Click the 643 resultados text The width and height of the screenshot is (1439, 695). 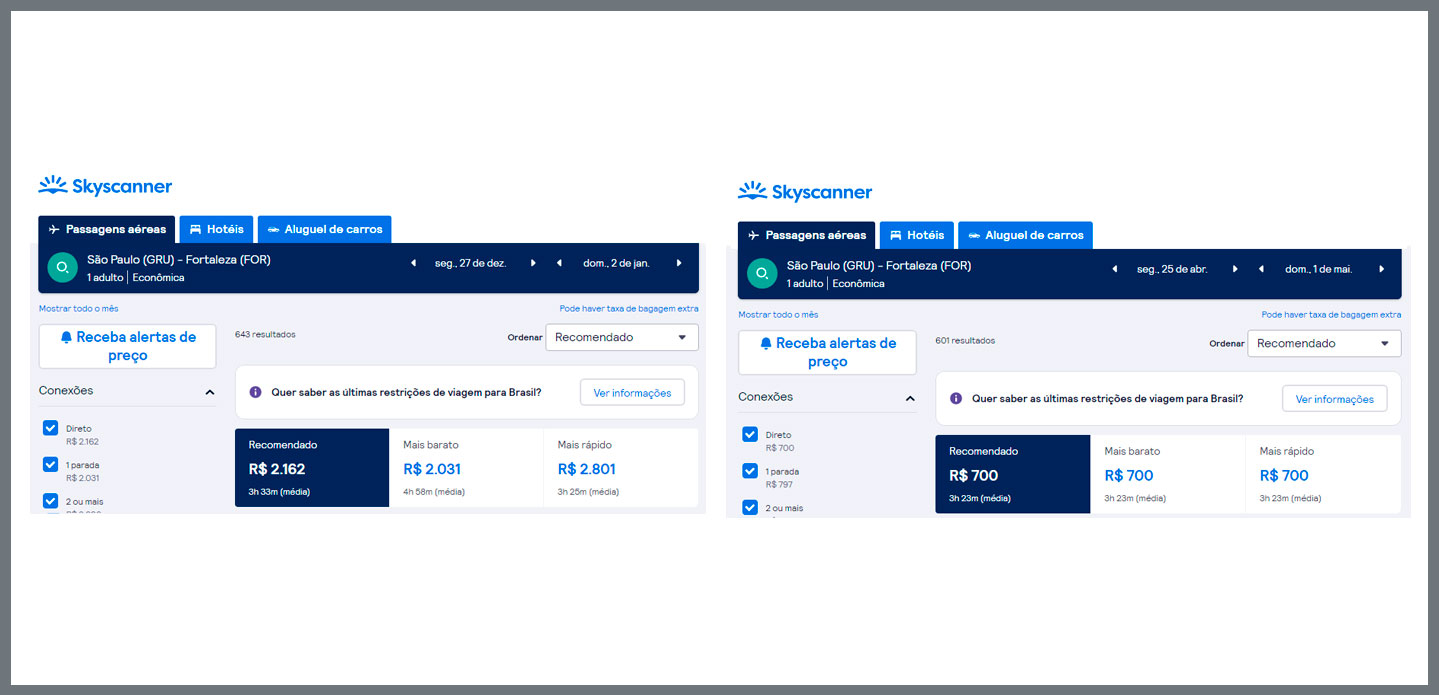pyautogui.click(x=265, y=334)
